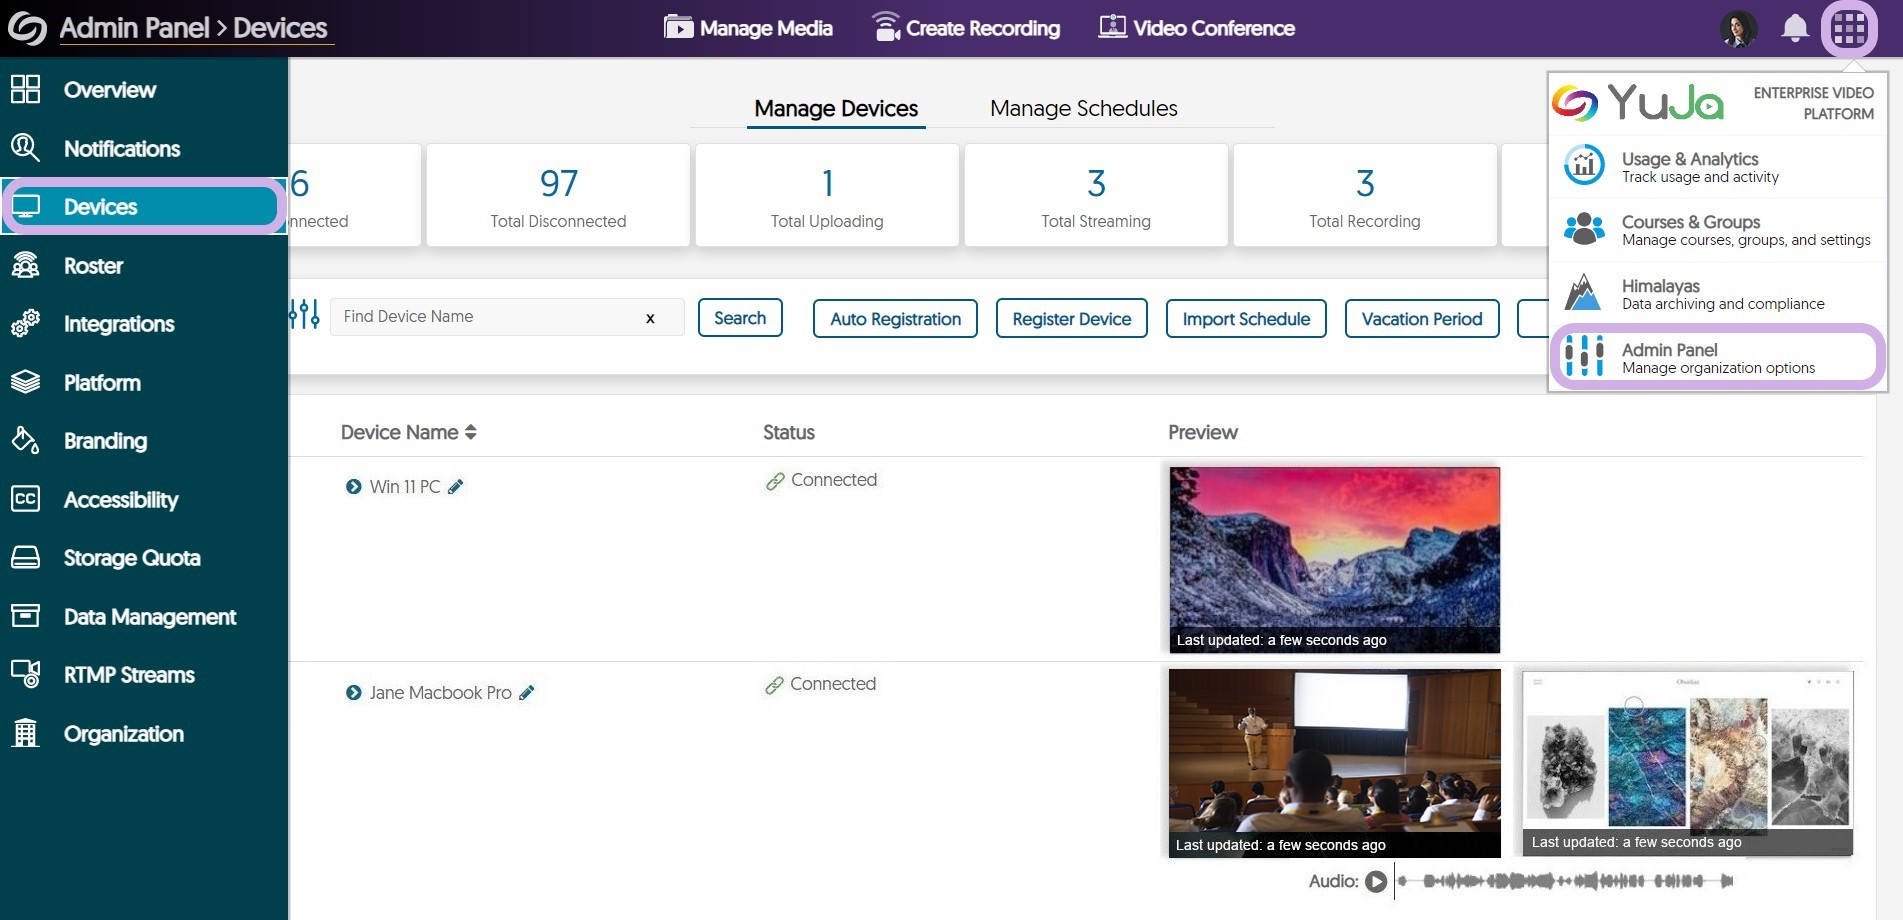The width and height of the screenshot is (1903, 920).
Task: Play the audio preview
Action: pyautogui.click(x=1376, y=881)
